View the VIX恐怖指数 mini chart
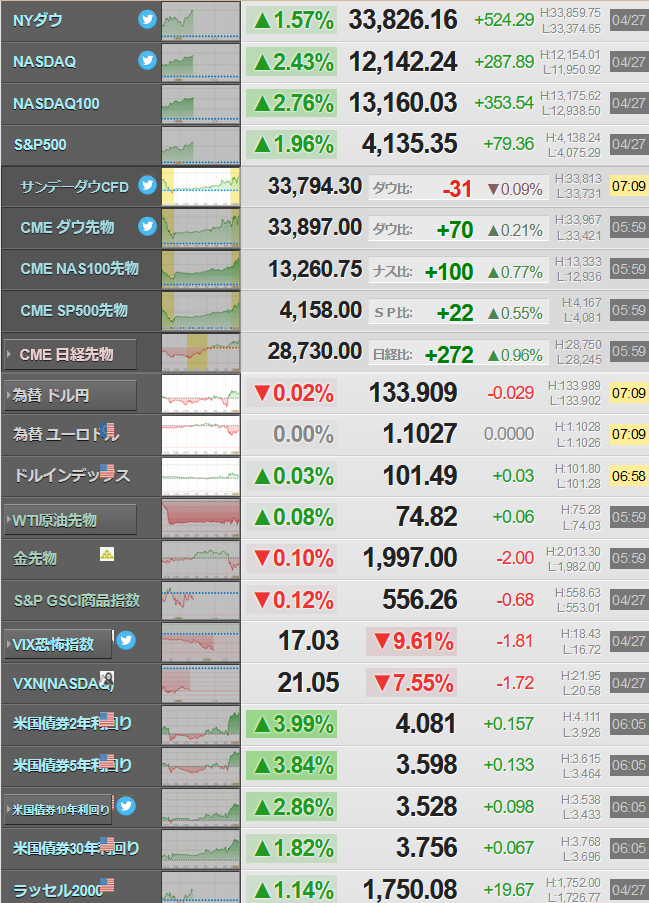The image size is (649, 903). 200,642
